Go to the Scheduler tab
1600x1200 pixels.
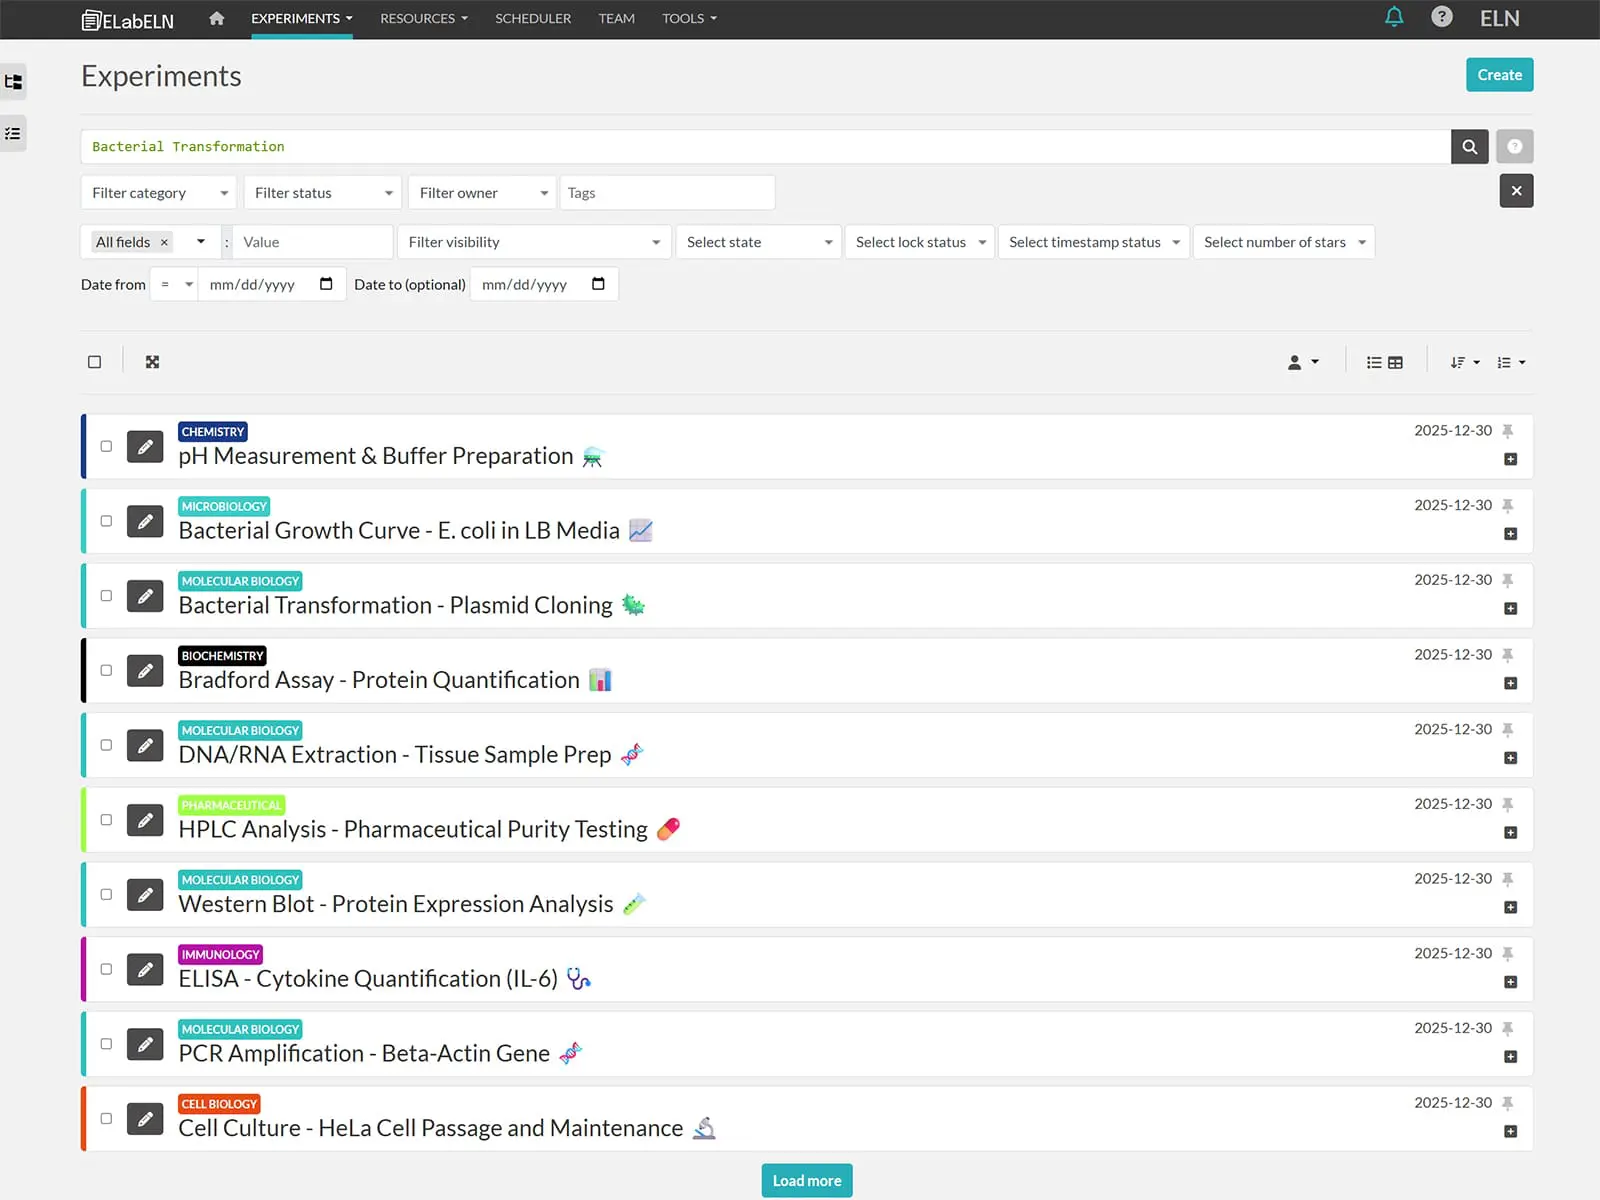pos(533,18)
